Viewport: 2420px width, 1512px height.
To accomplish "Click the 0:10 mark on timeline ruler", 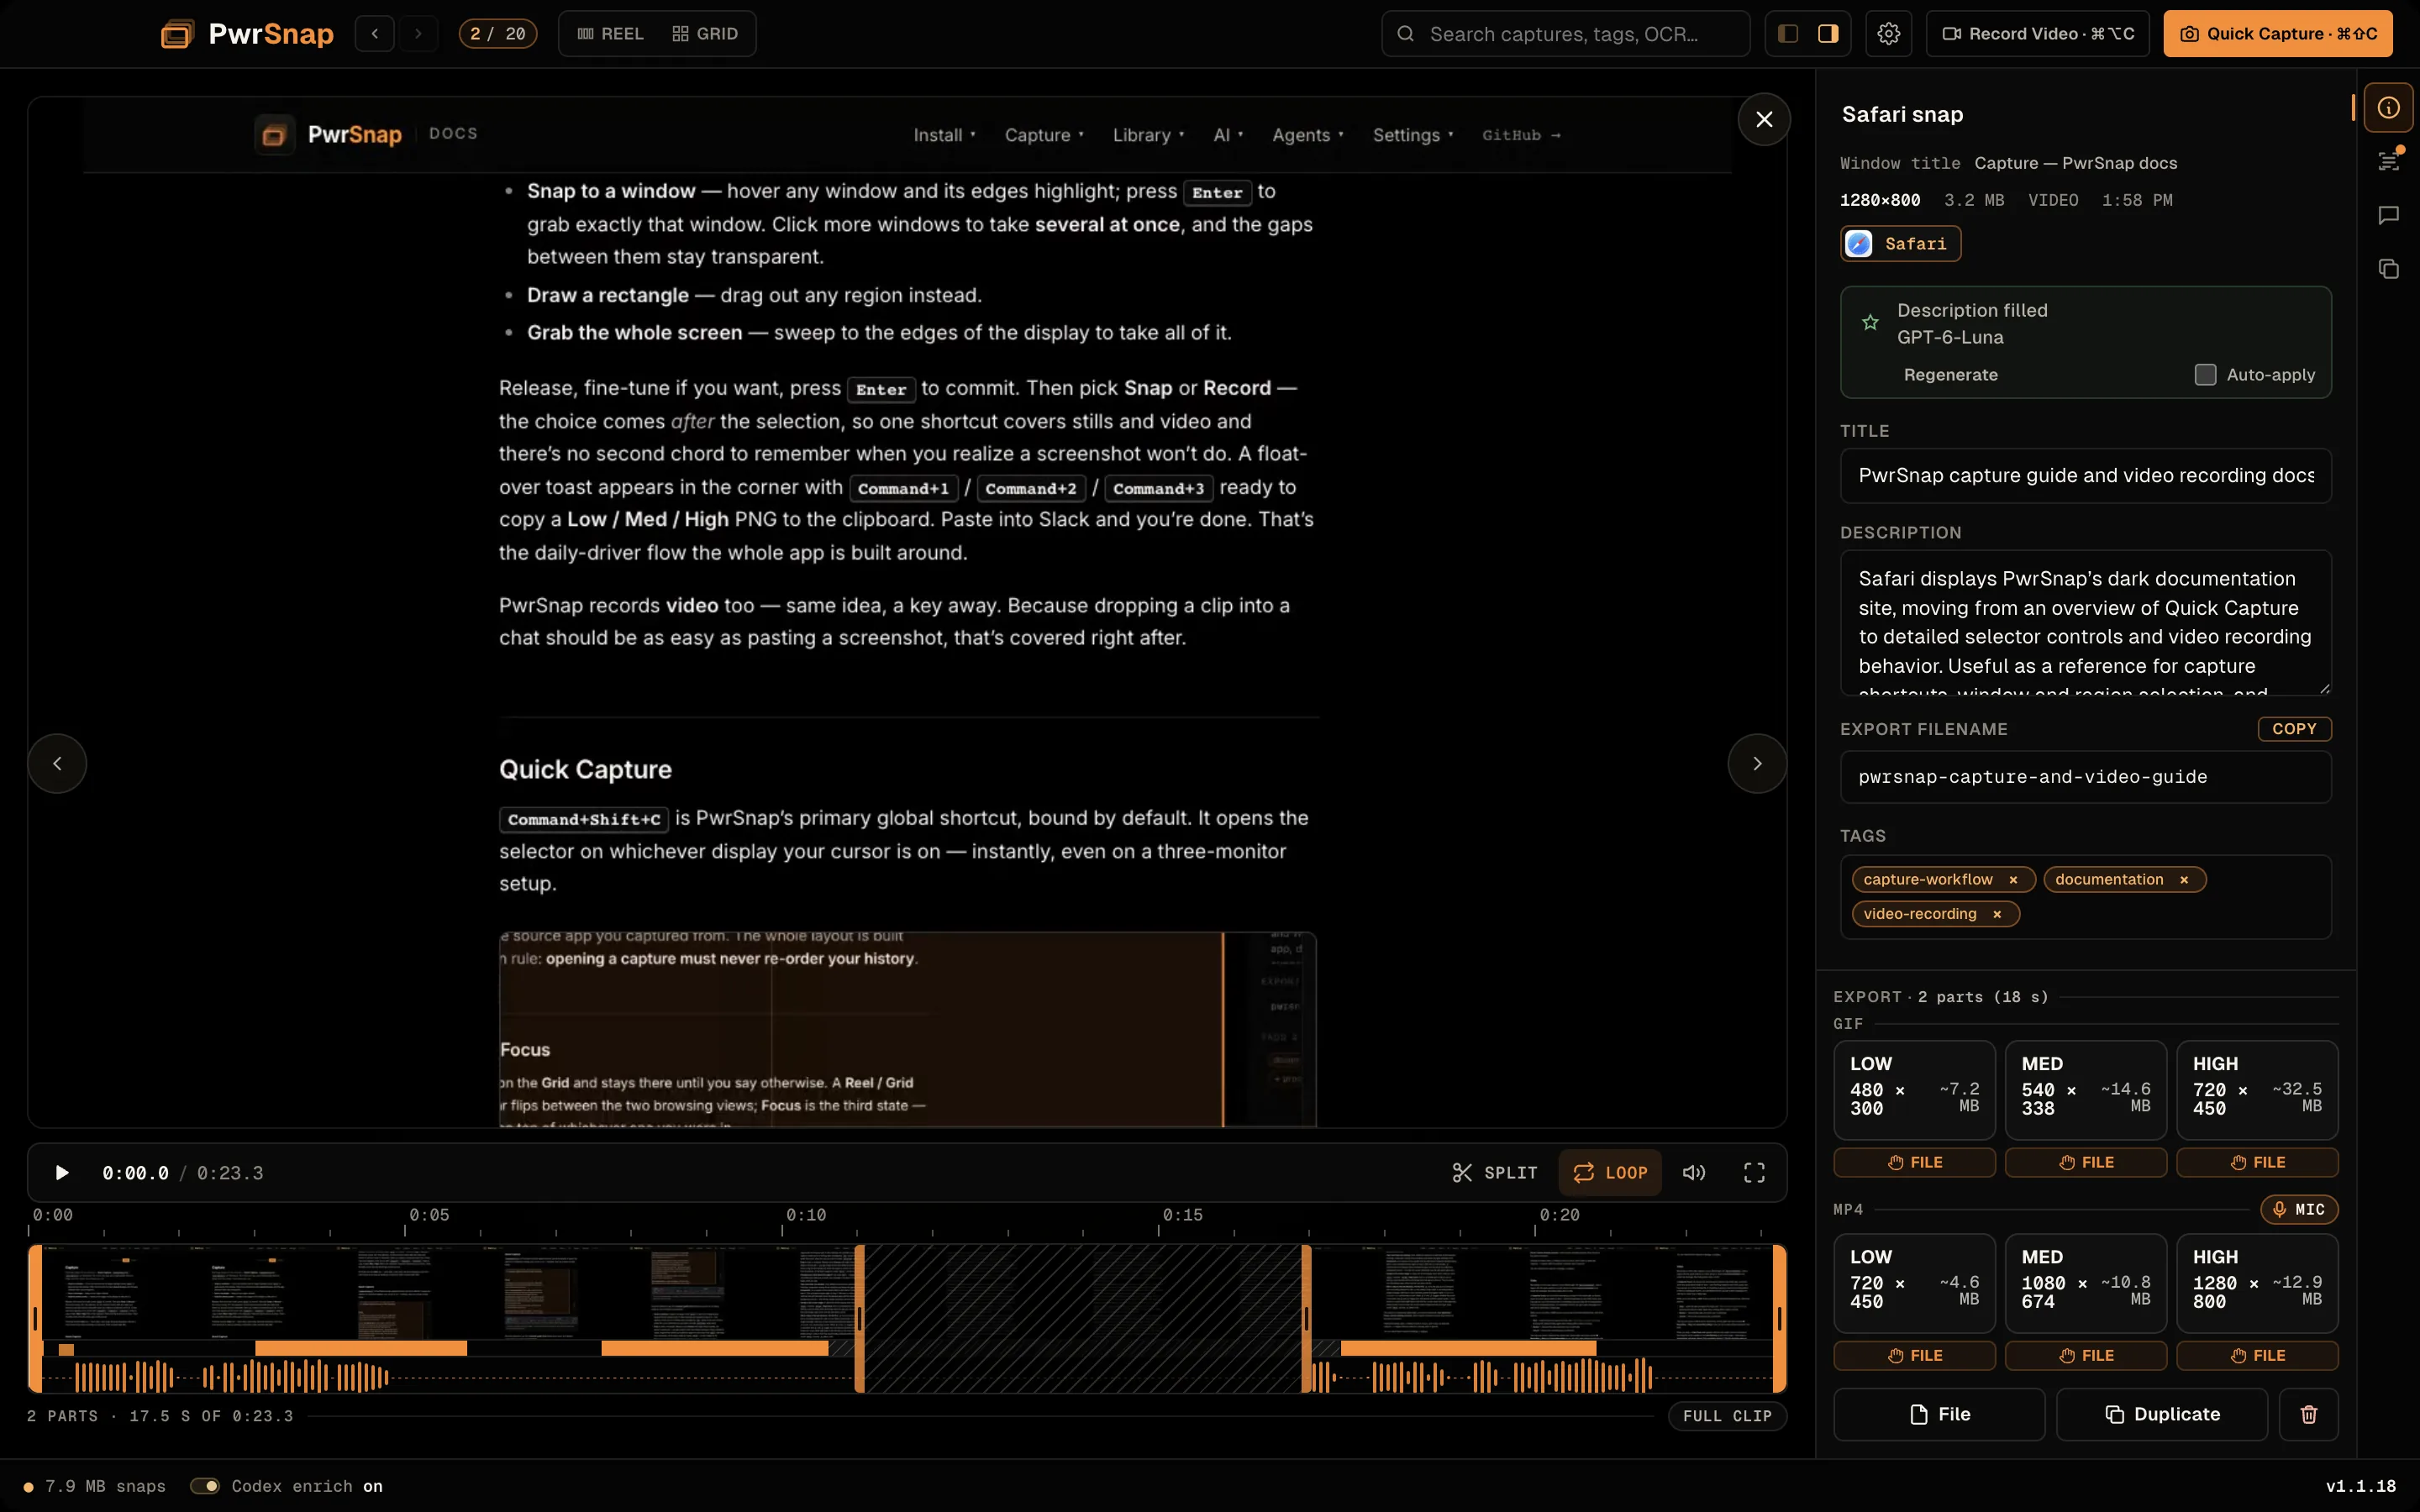I will (805, 1215).
